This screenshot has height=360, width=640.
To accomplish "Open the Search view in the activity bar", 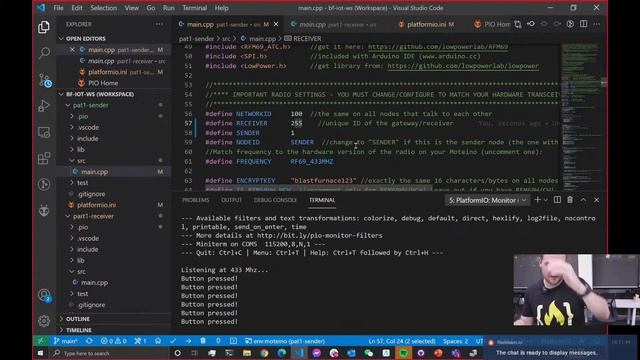I will tap(44, 53).
